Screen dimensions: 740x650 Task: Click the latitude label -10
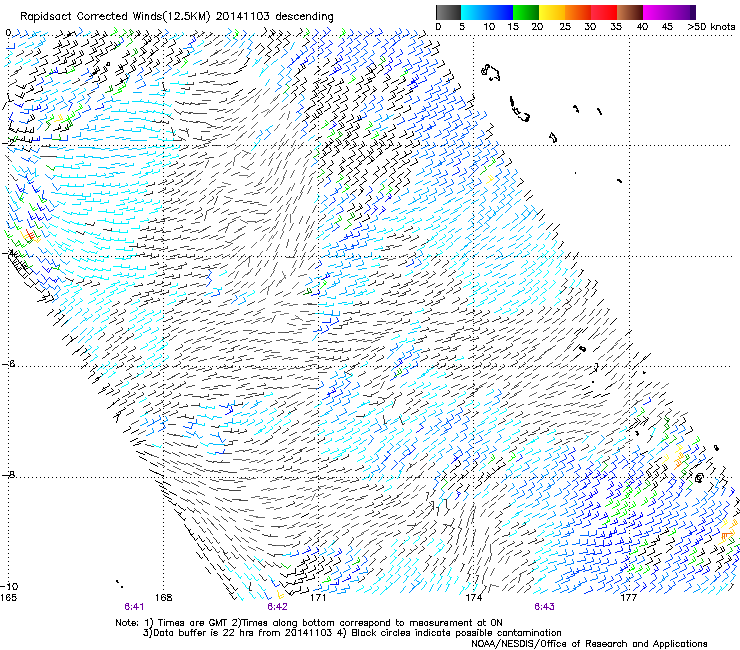coord(9,586)
